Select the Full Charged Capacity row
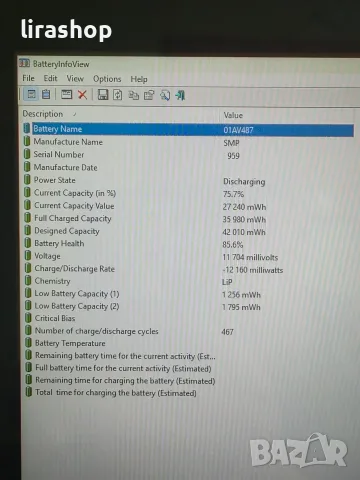 (x=188, y=219)
